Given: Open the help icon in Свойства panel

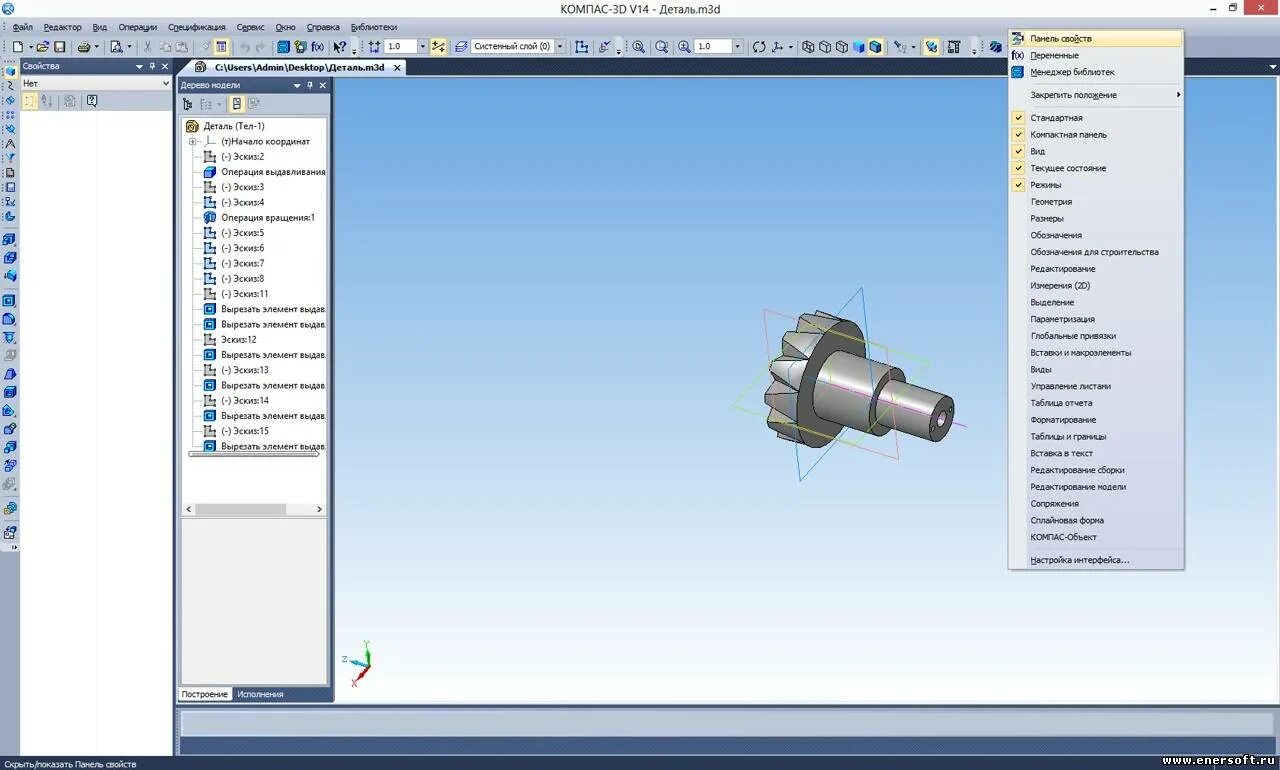Looking at the screenshot, I should [x=92, y=101].
